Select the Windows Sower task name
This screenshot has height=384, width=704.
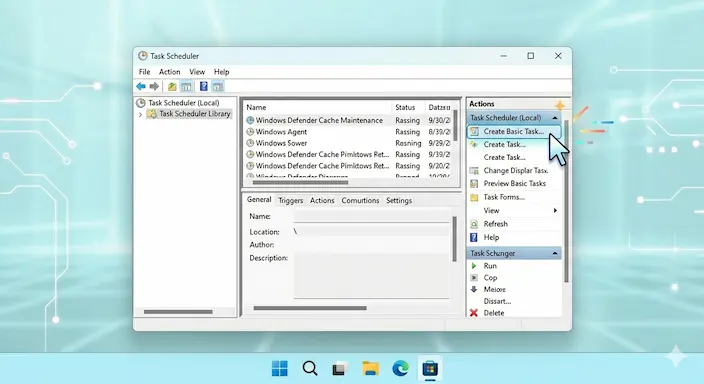(281, 143)
